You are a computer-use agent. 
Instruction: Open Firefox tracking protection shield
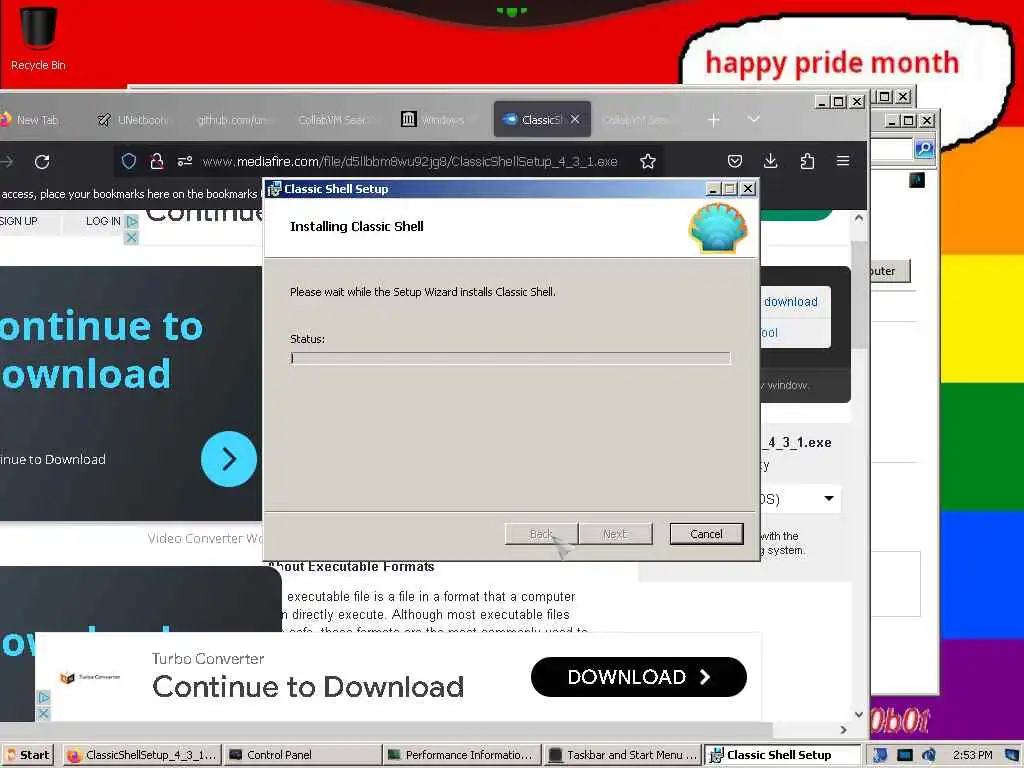[x=129, y=161]
